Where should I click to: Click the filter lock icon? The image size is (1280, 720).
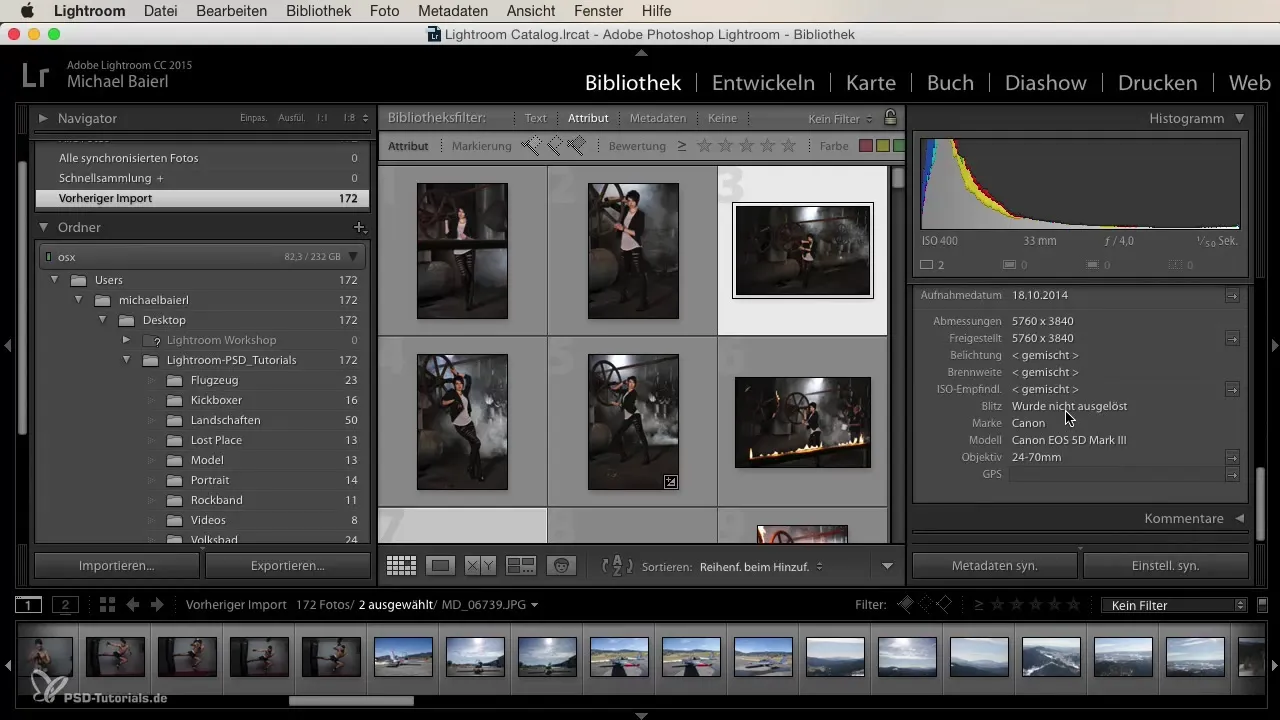(890, 118)
